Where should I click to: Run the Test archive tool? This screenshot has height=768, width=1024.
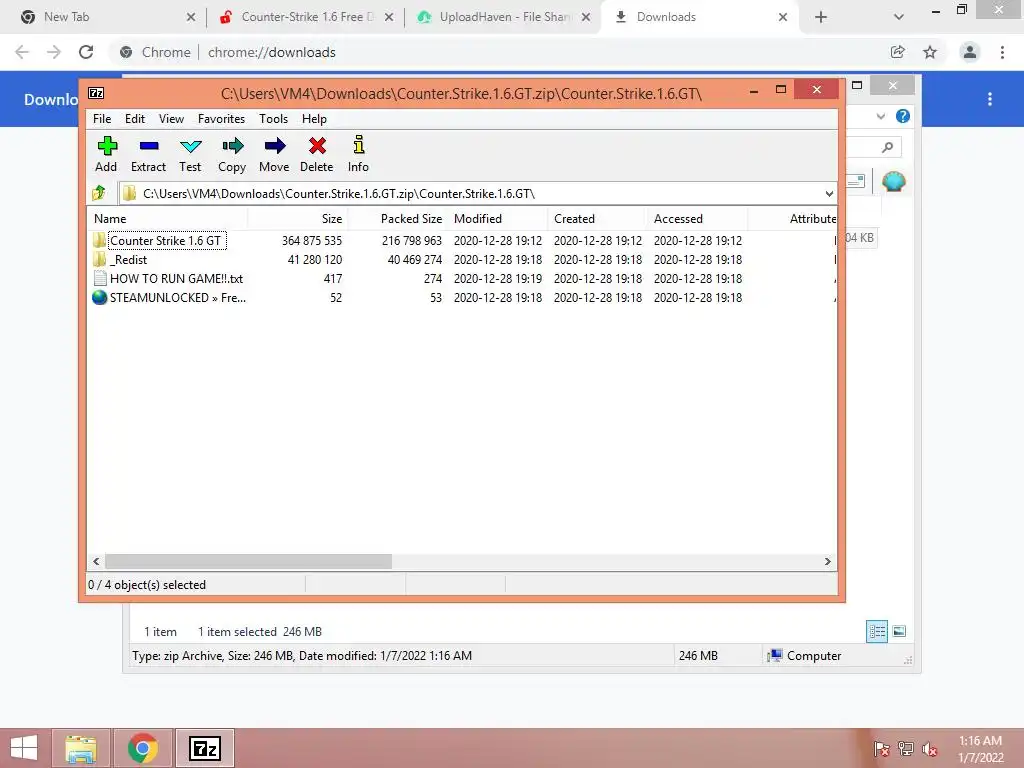[x=190, y=154]
